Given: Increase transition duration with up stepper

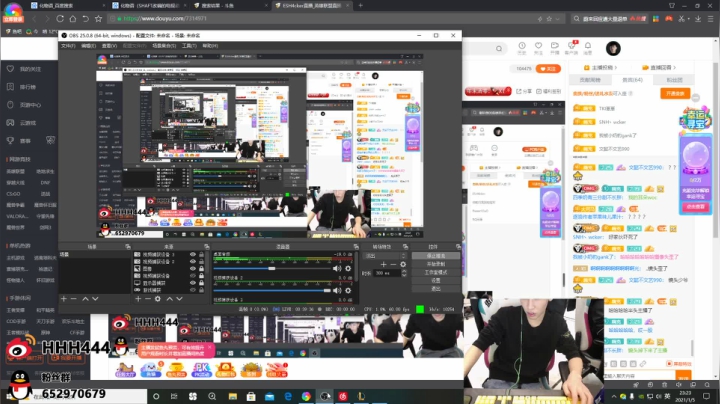Looking at the screenshot, I should click(x=404, y=271).
